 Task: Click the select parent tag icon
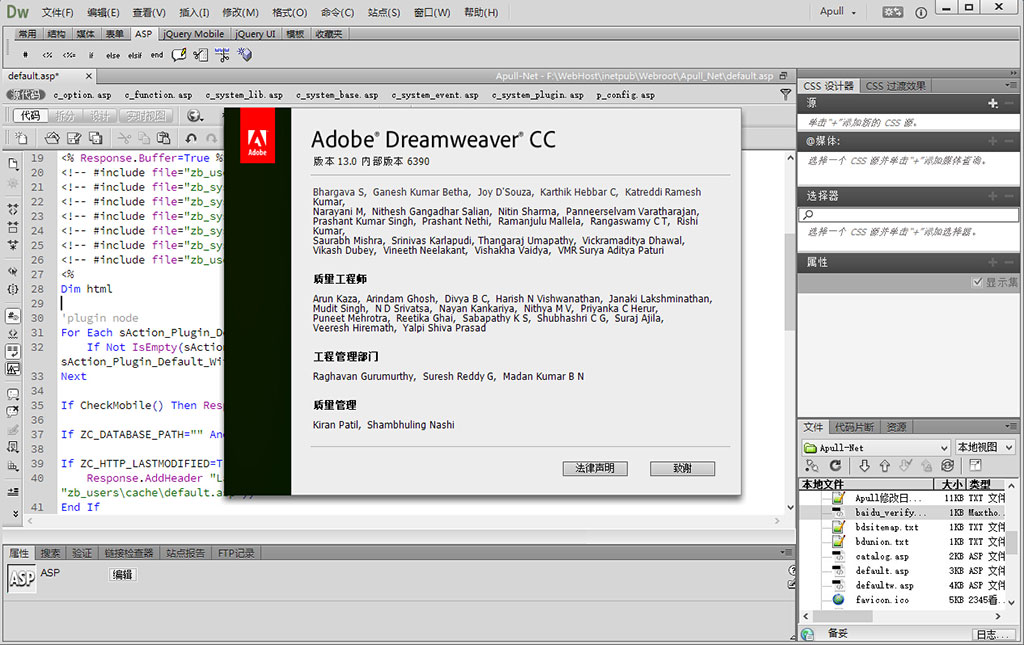pyautogui.click(x=13, y=271)
